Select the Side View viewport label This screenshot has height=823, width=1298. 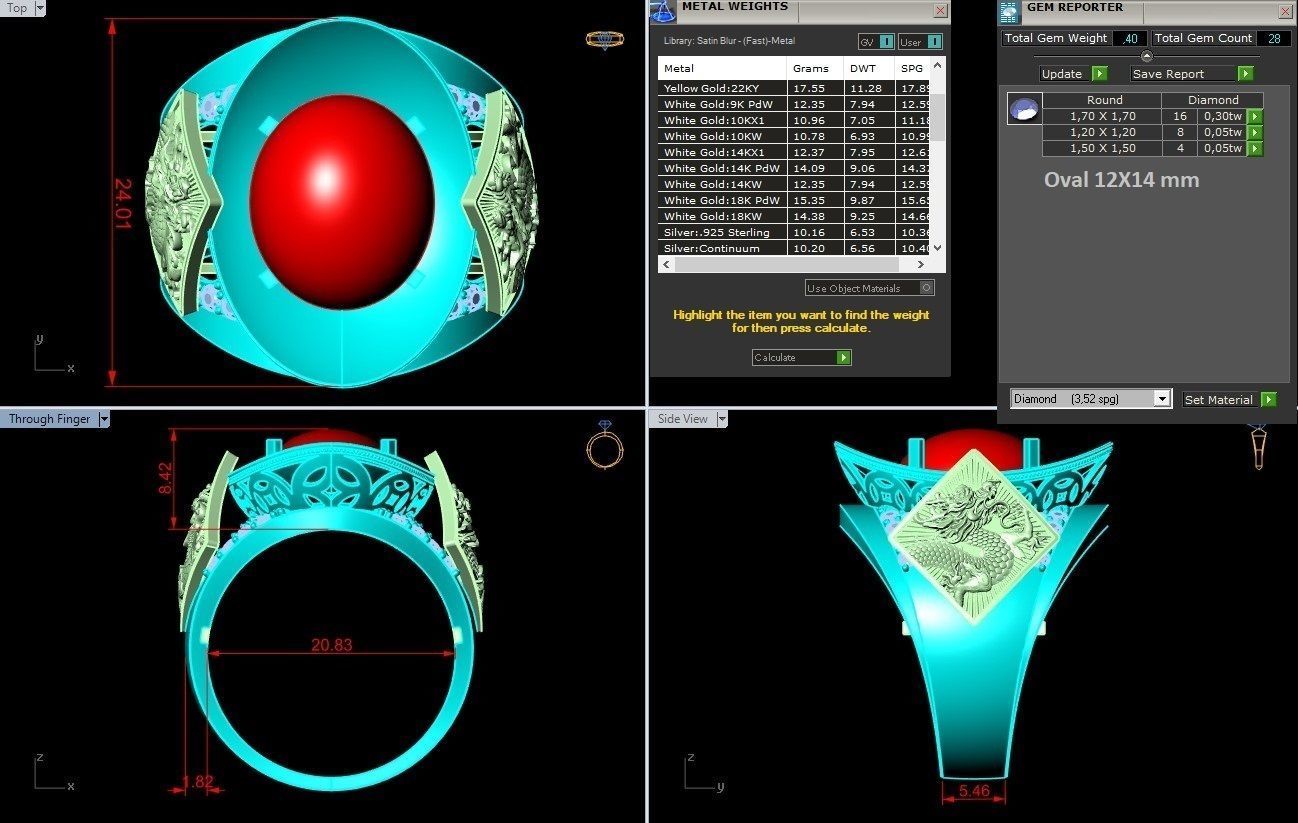[x=682, y=419]
